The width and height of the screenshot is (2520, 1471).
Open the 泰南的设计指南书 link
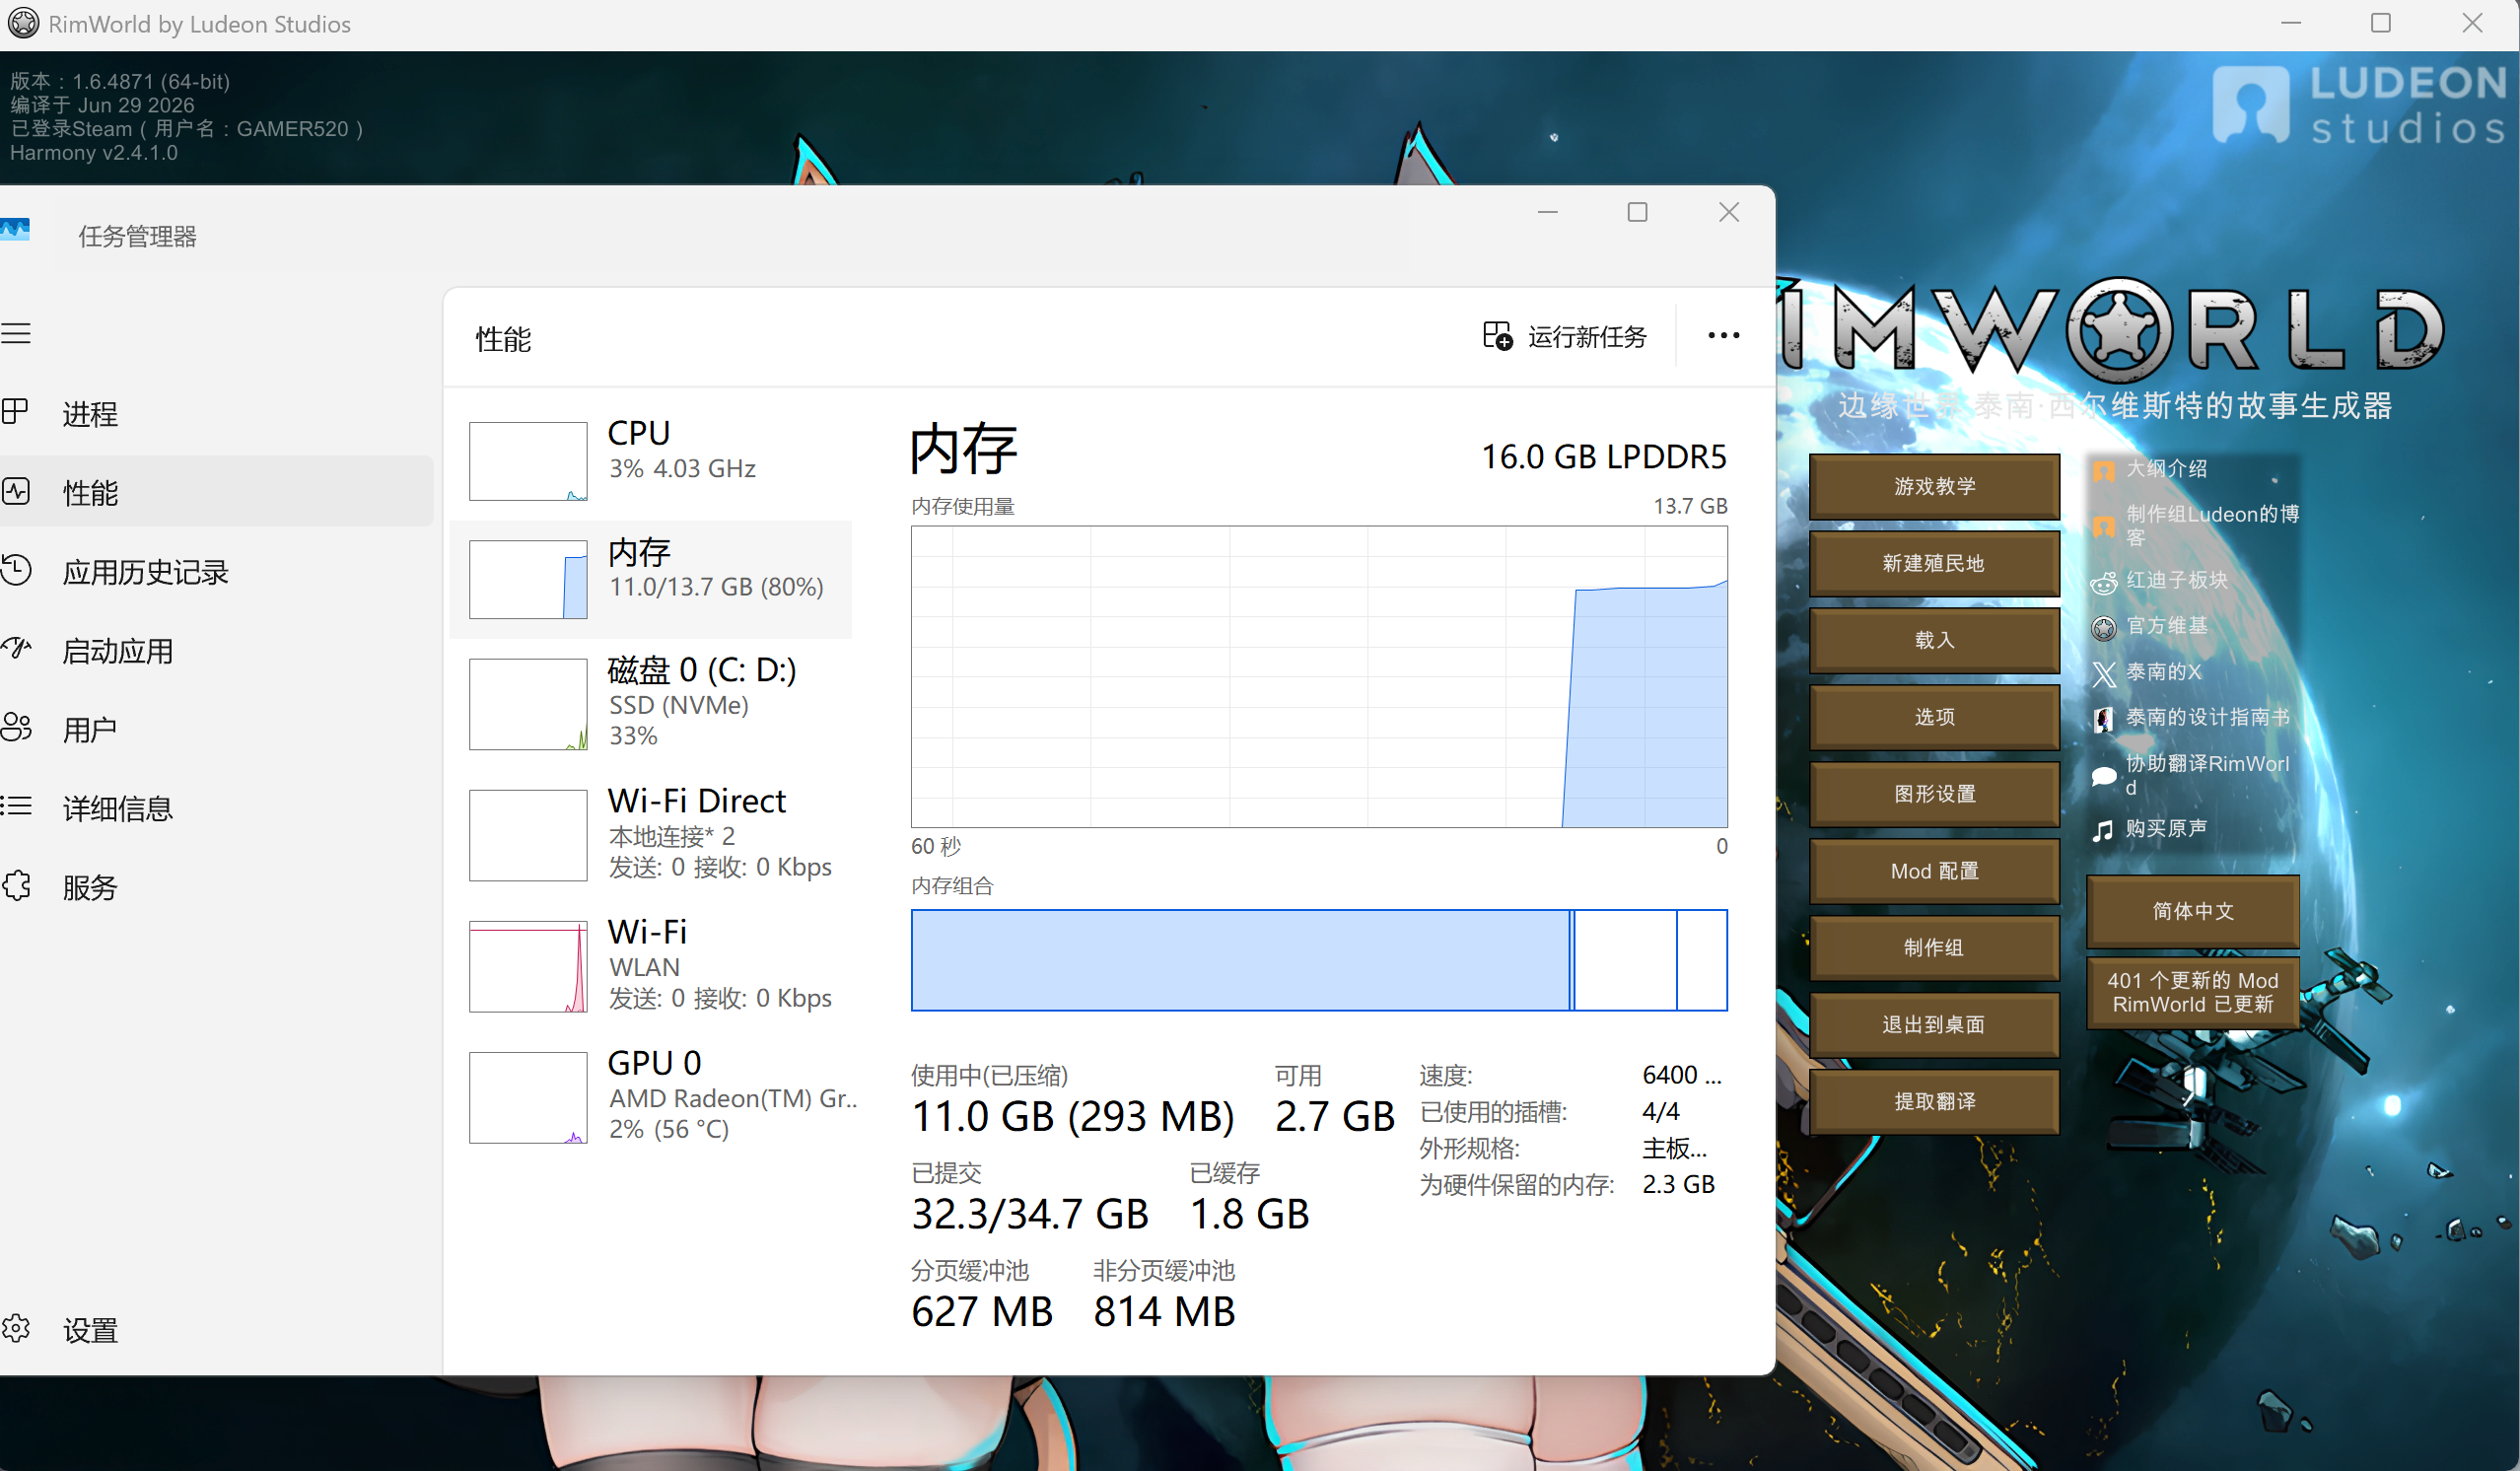(x=2207, y=717)
